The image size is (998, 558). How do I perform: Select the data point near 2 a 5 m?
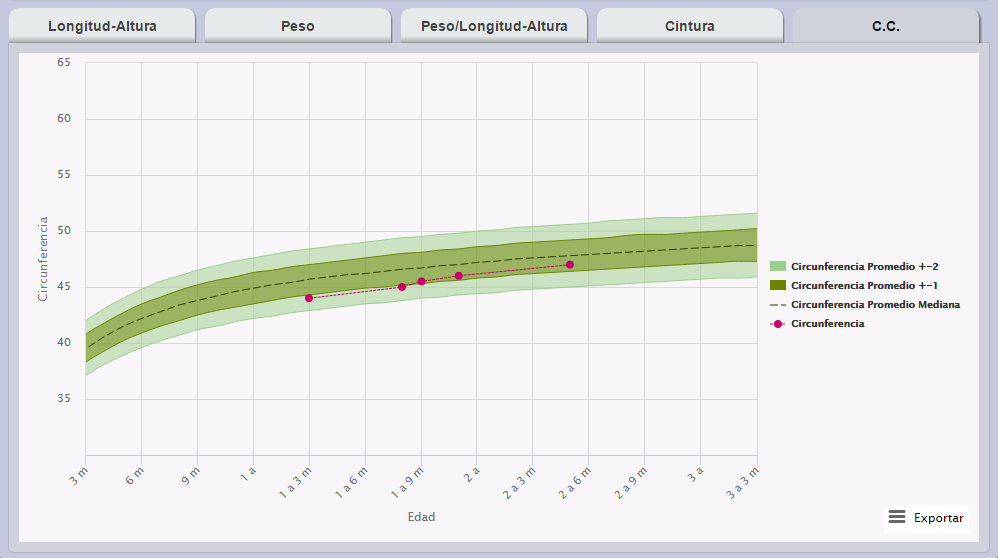[570, 265]
